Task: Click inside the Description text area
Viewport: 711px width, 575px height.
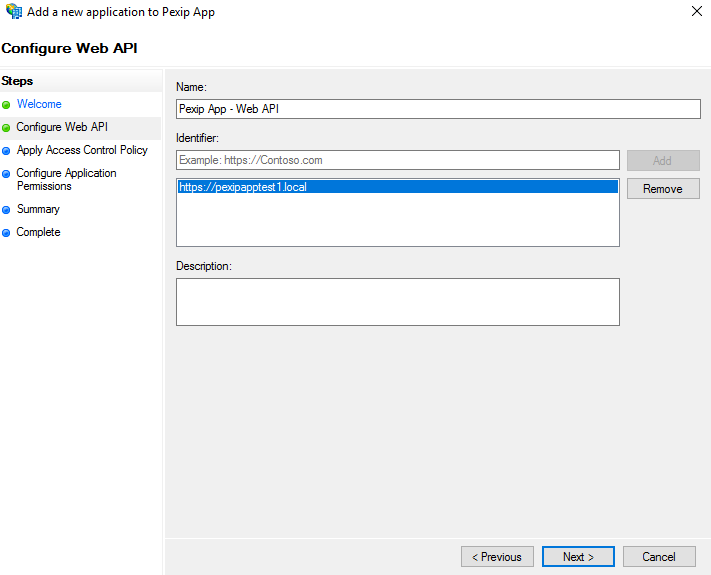Action: tap(397, 301)
